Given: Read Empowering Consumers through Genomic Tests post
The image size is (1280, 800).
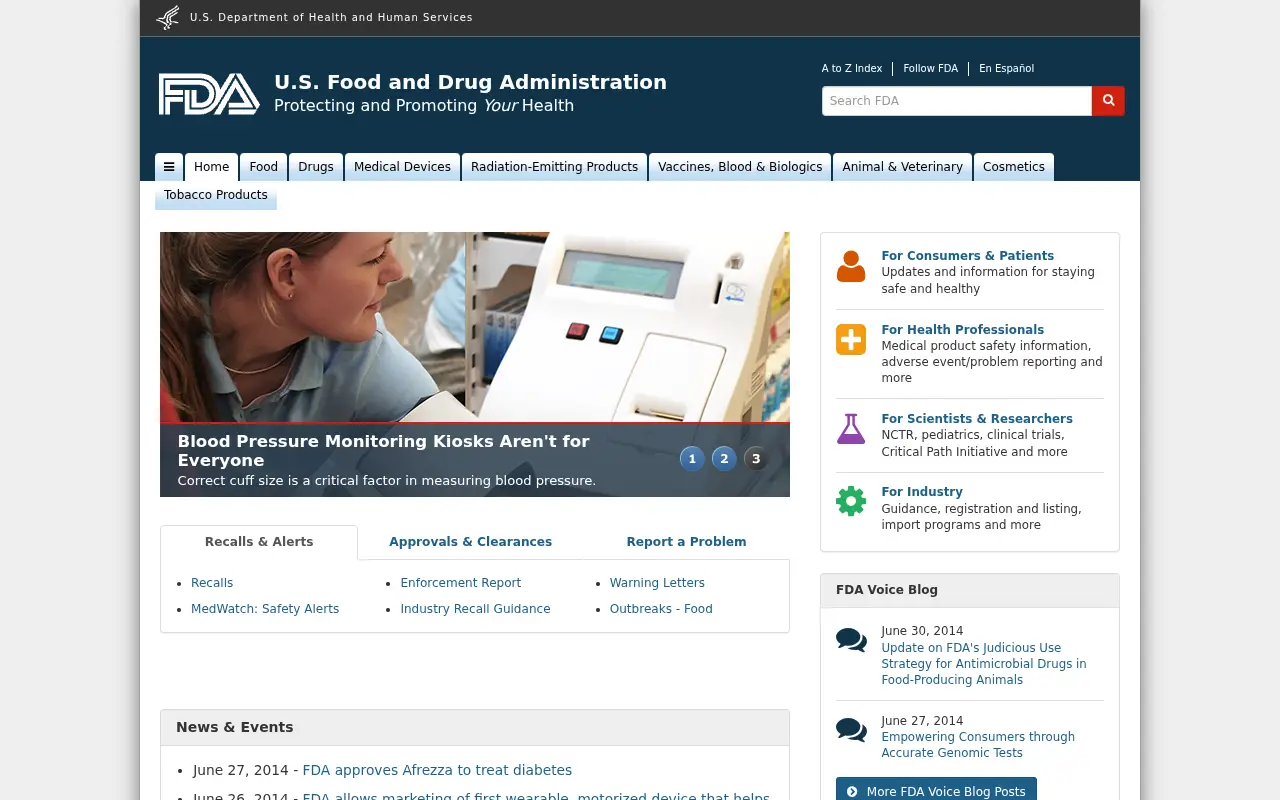Looking at the screenshot, I should tap(978, 745).
